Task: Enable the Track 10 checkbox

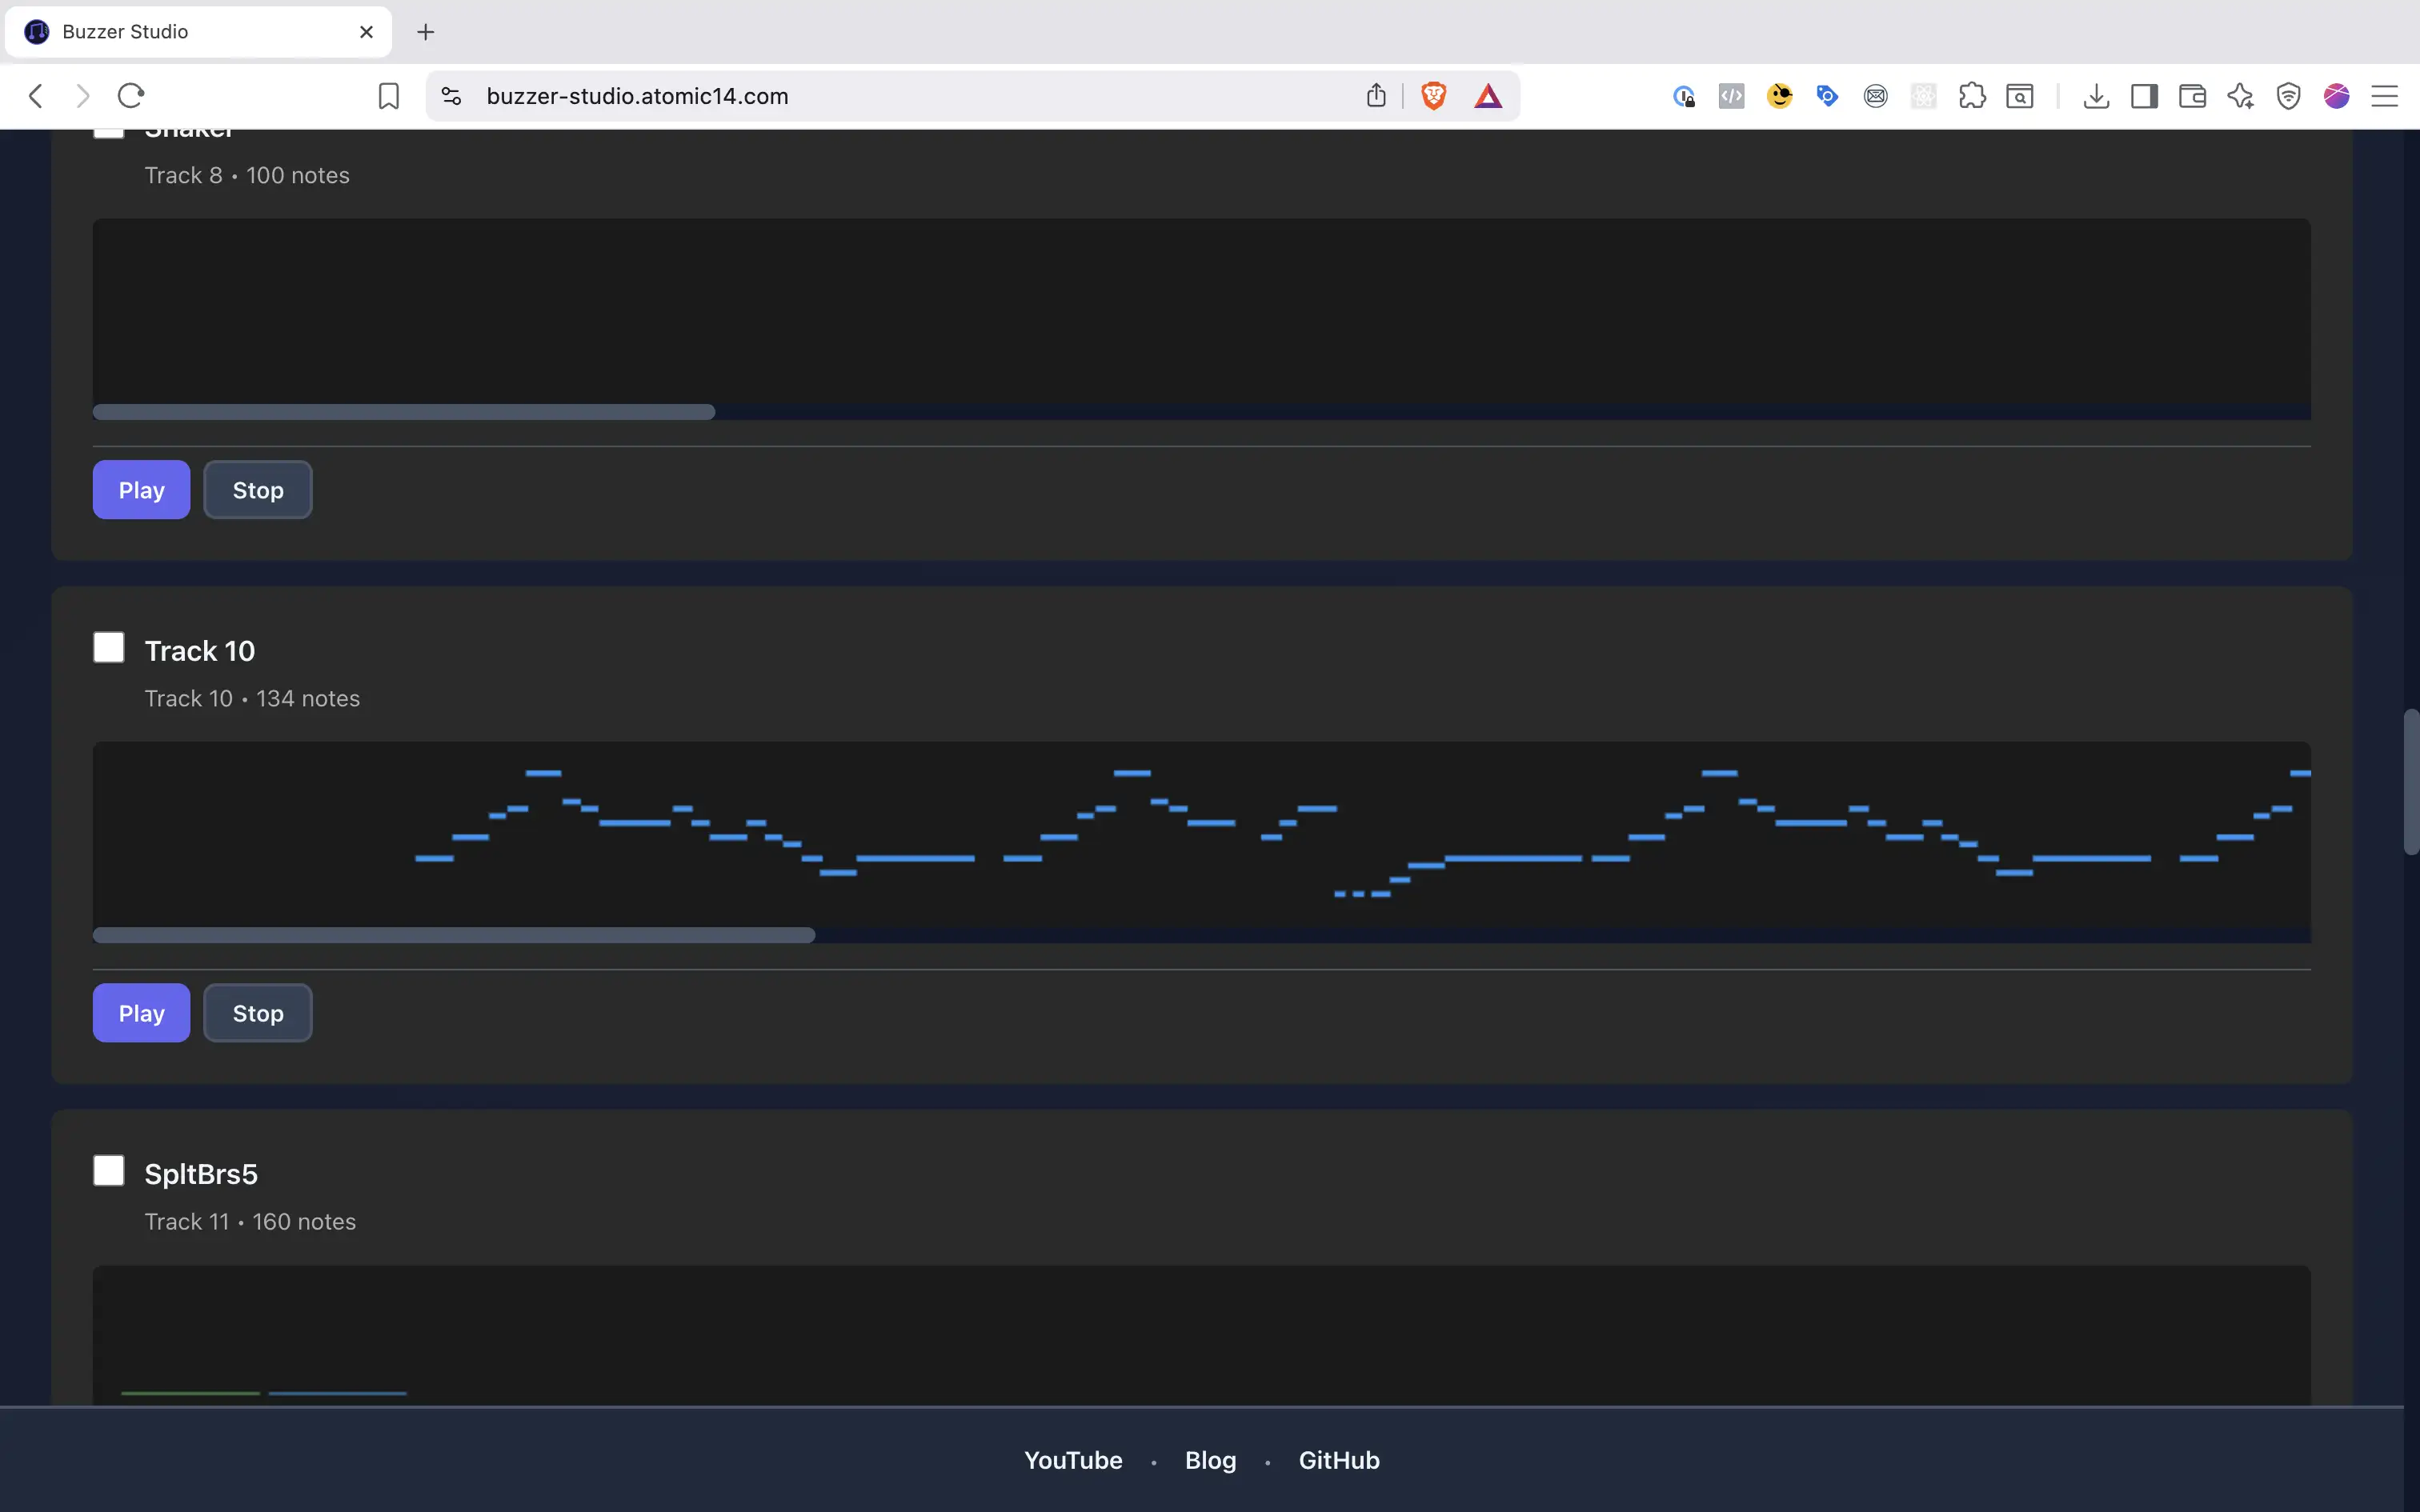Action: pos(109,648)
